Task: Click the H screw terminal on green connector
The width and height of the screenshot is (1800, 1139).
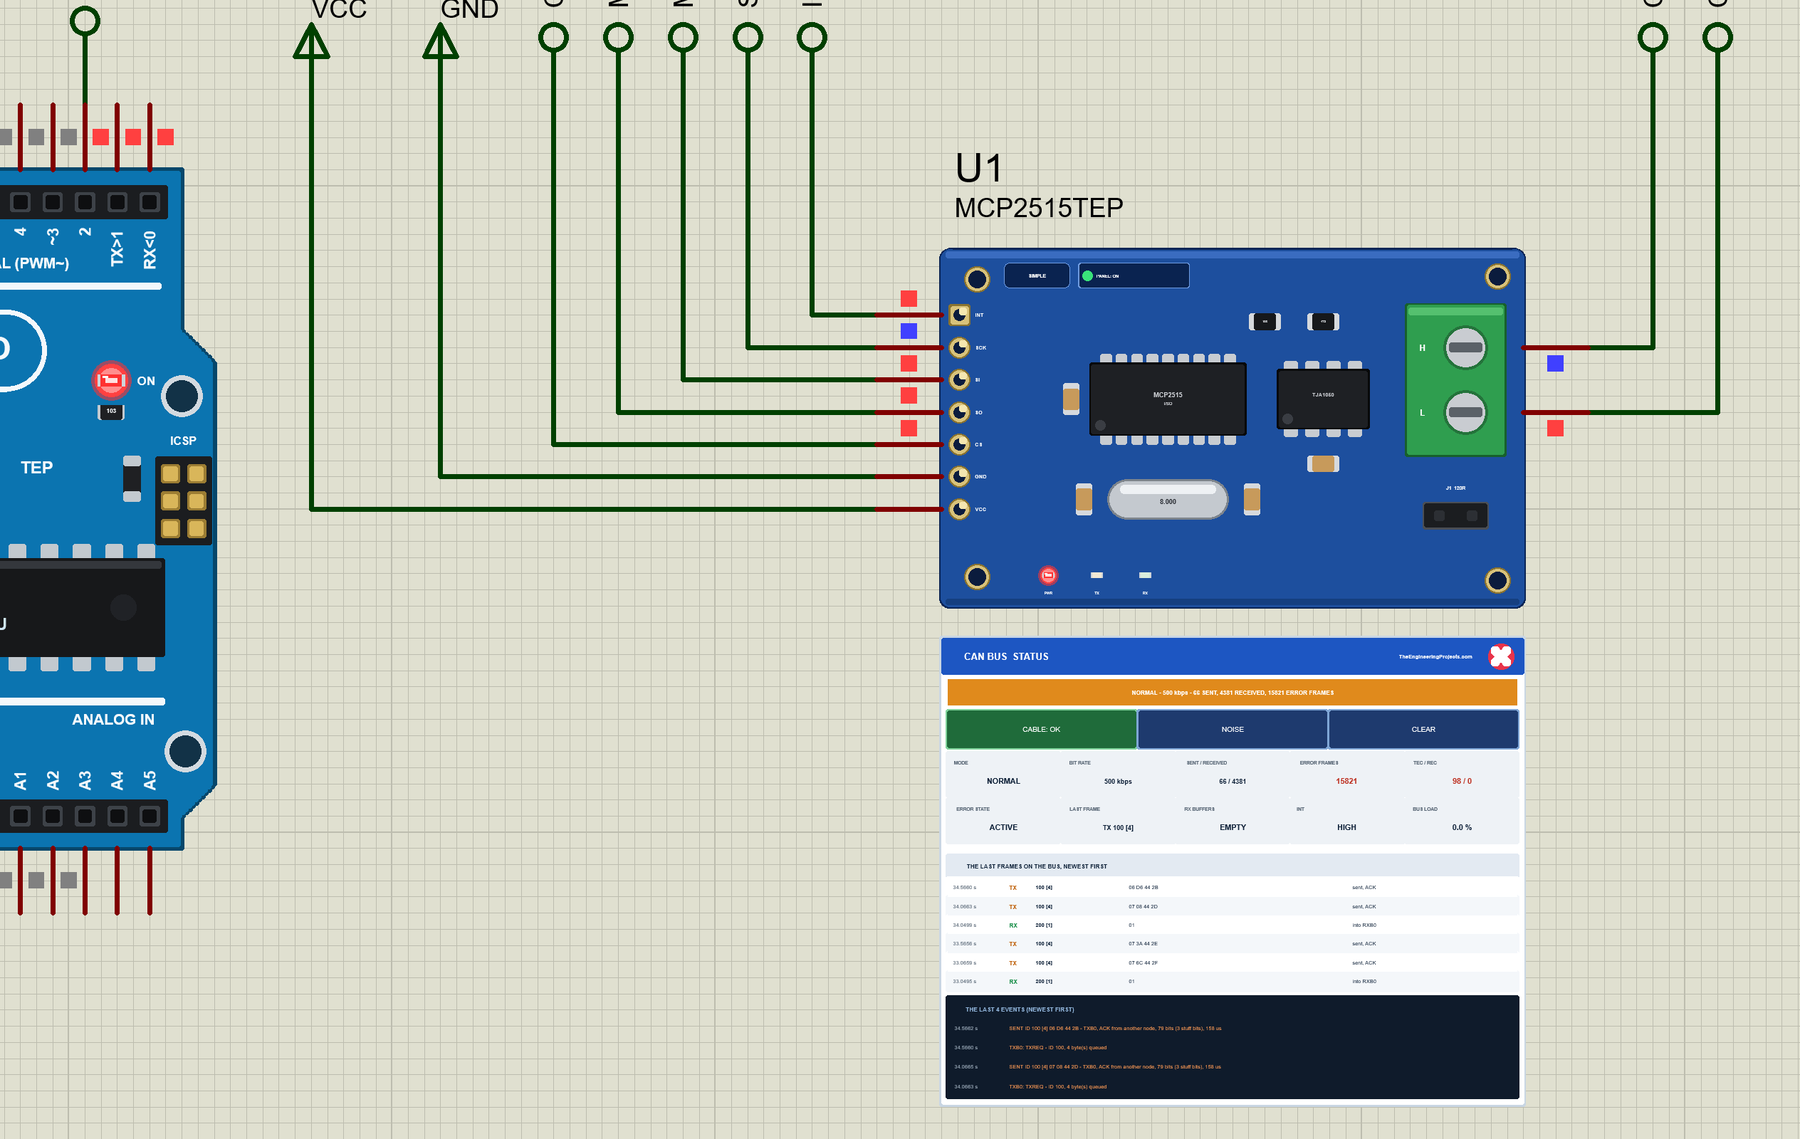Action: tap(1465, 348)
